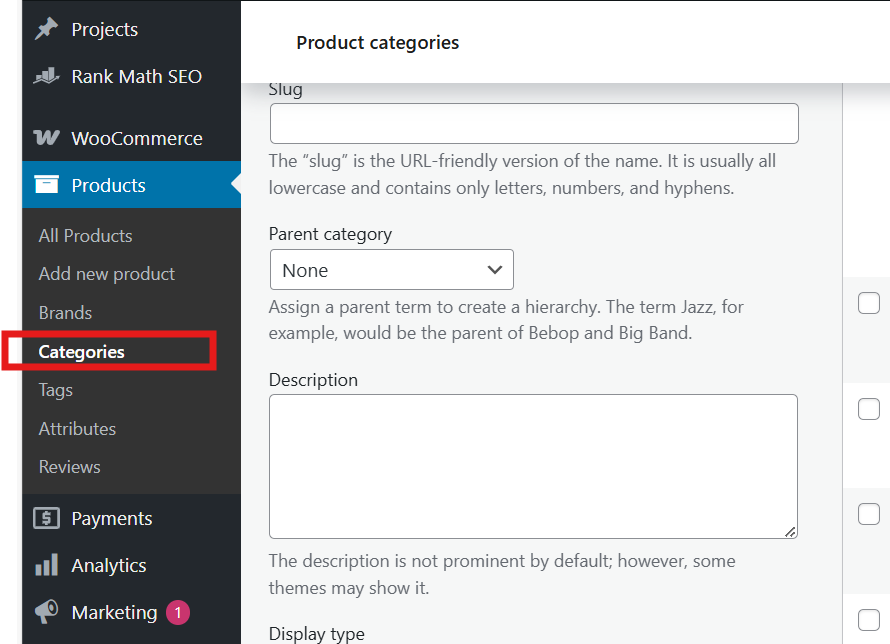
Task: Tick the second checkbox in the category list
Action: [868, 409]
